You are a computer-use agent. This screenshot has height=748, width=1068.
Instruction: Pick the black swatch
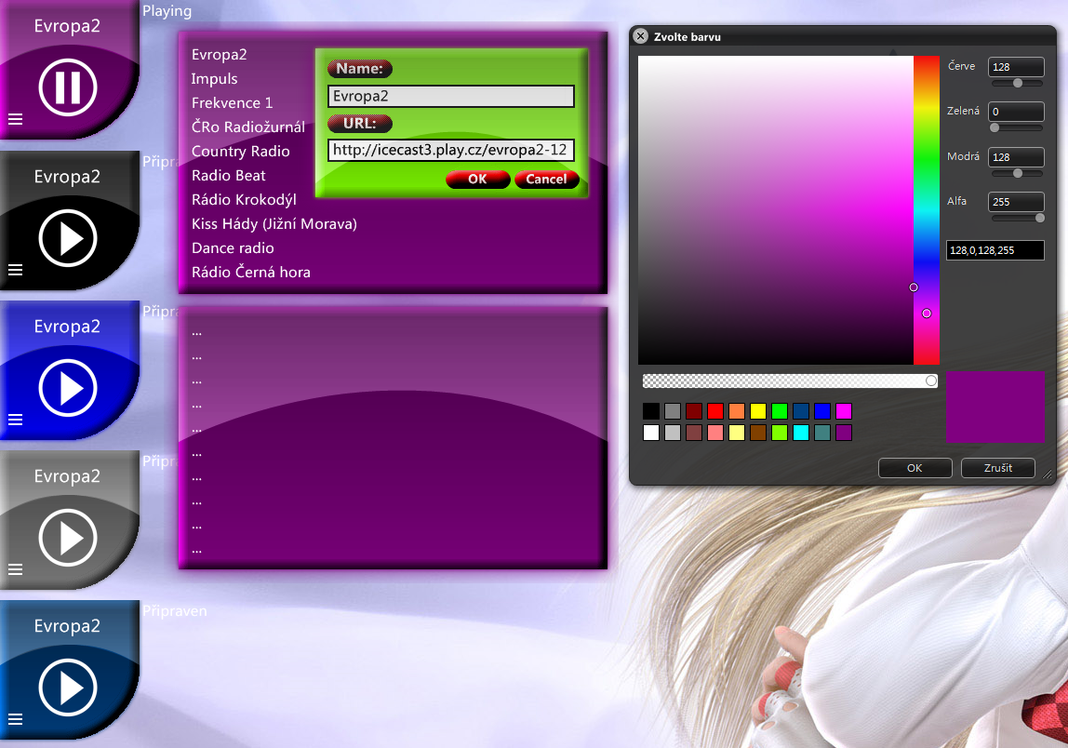coord(651,411)
